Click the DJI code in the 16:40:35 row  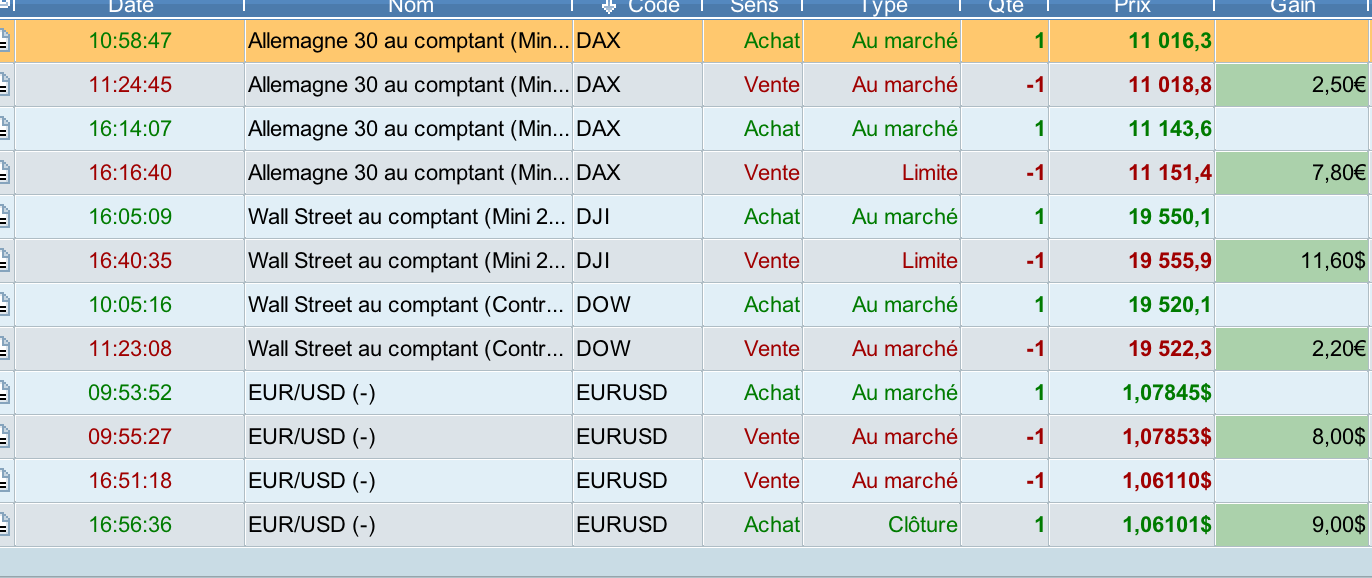pos(593,261)
